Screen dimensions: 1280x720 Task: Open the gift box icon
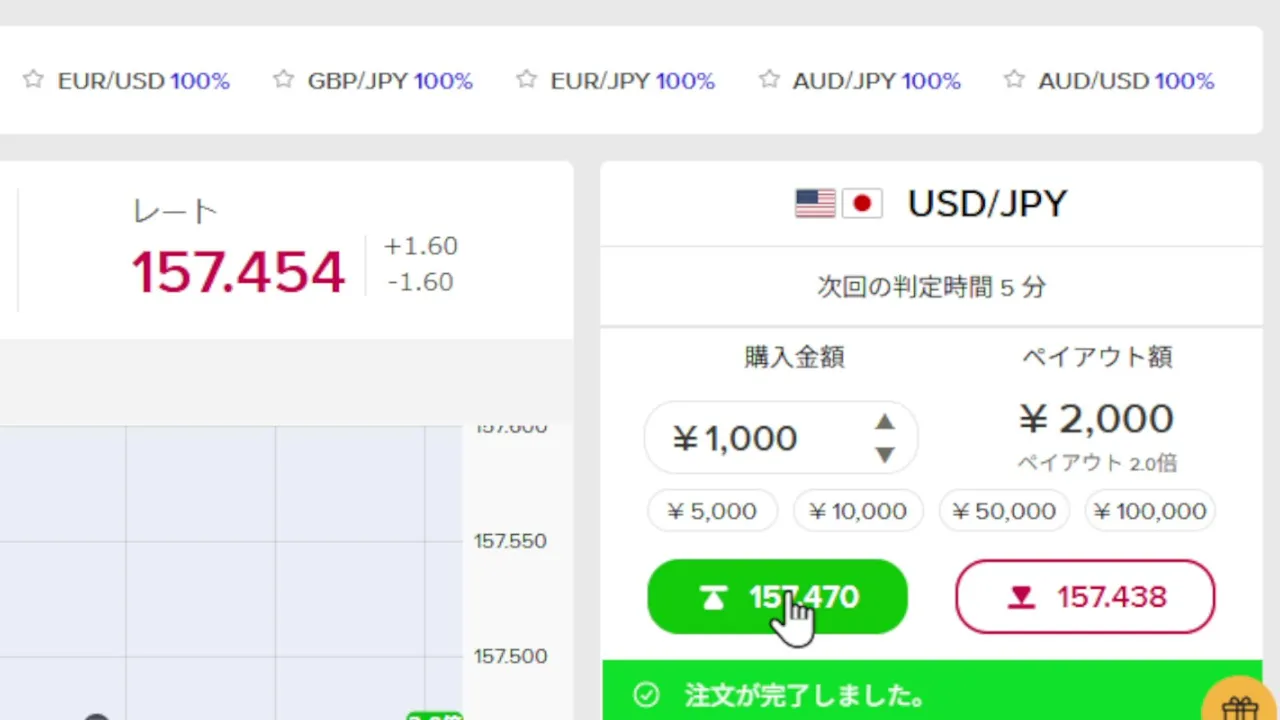coord(1240,702)
